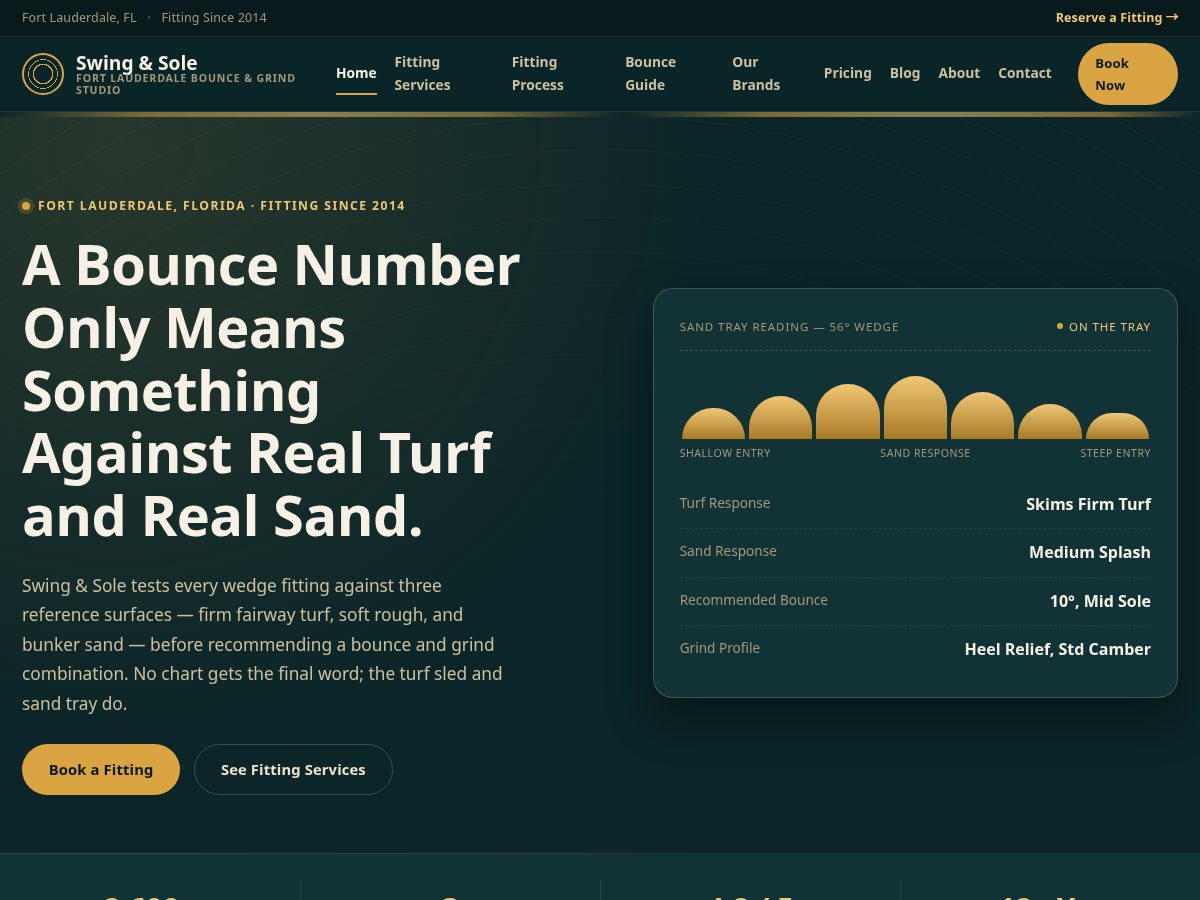Screen dimensions: 1200x900
Task: Open the Pricing page
Action: tap(848, 73)
